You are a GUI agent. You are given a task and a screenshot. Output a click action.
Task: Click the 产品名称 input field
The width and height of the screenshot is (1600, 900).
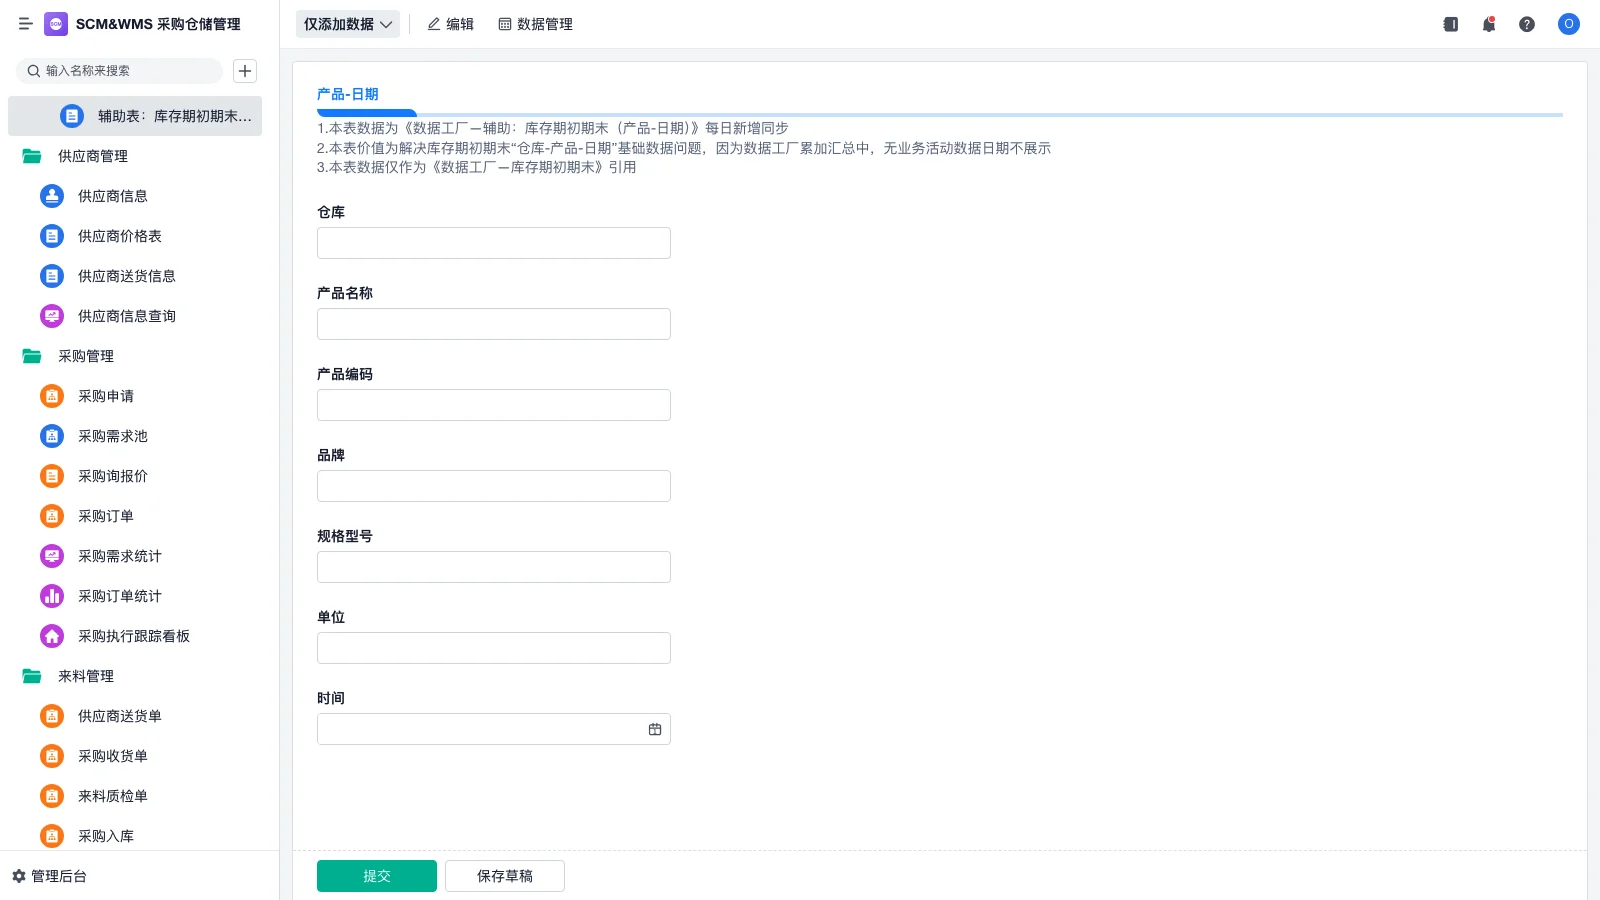pos(494,324)
